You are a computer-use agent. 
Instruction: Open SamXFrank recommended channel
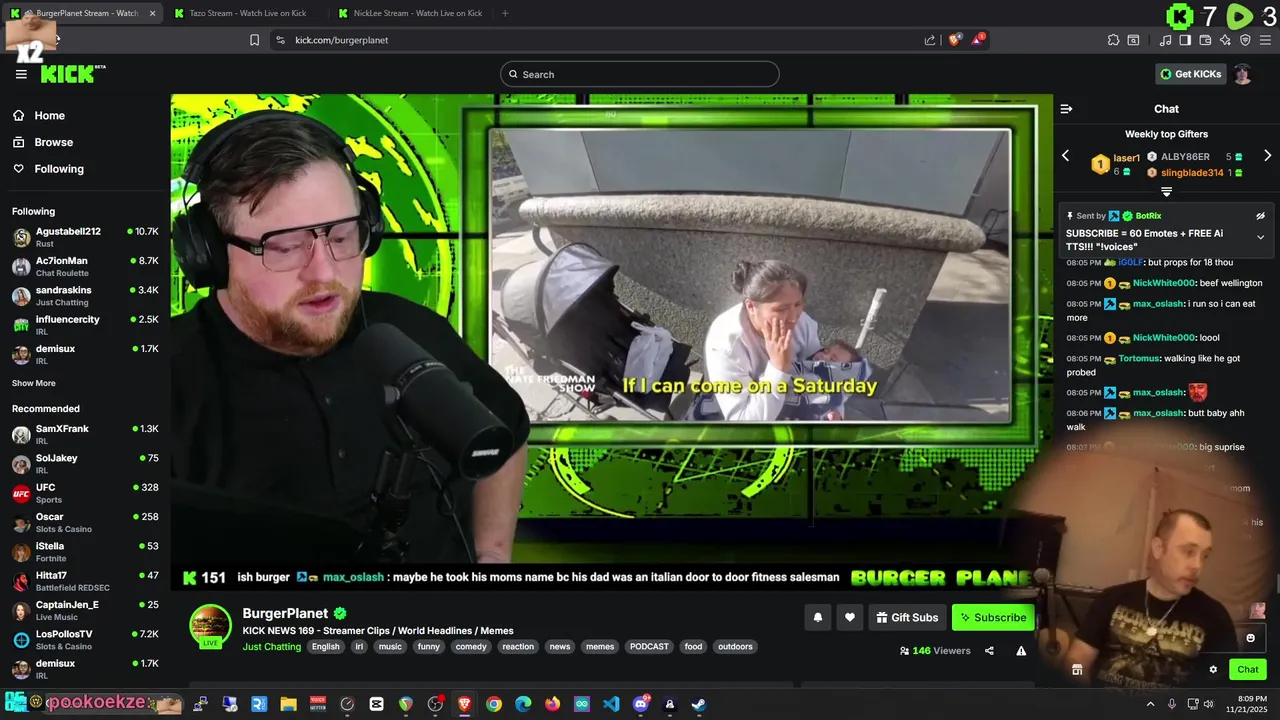(x=85, y=434)
